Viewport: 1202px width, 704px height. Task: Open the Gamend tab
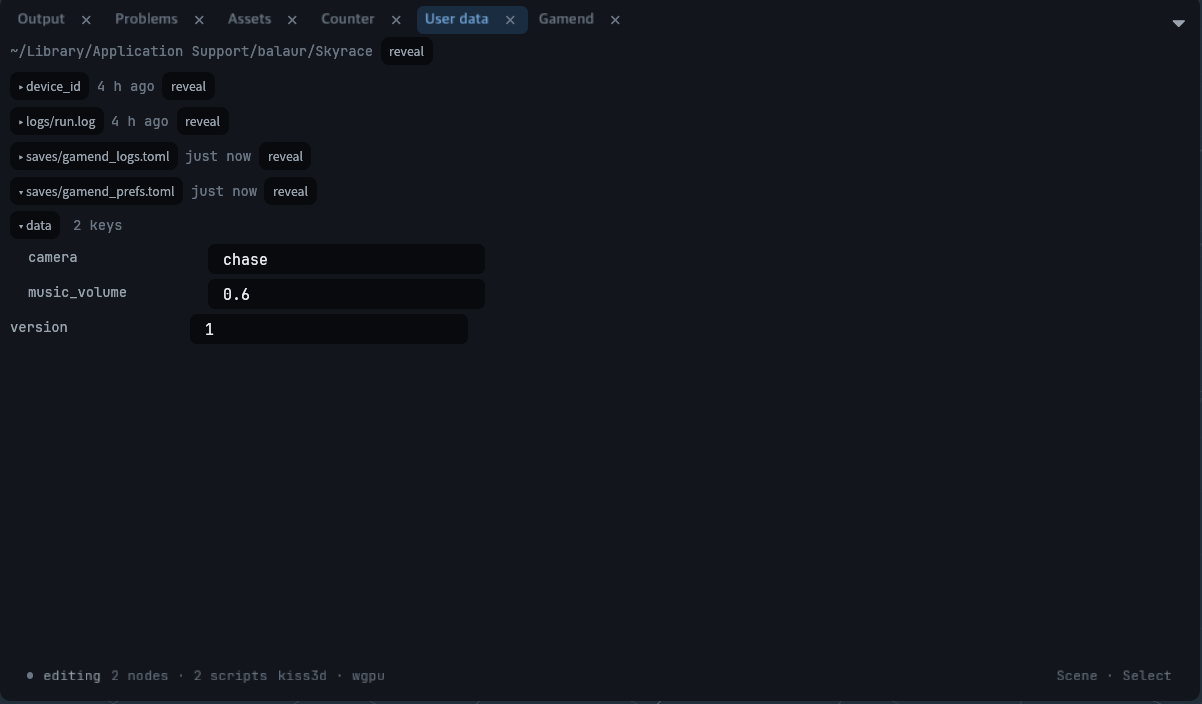coord(566,19)
